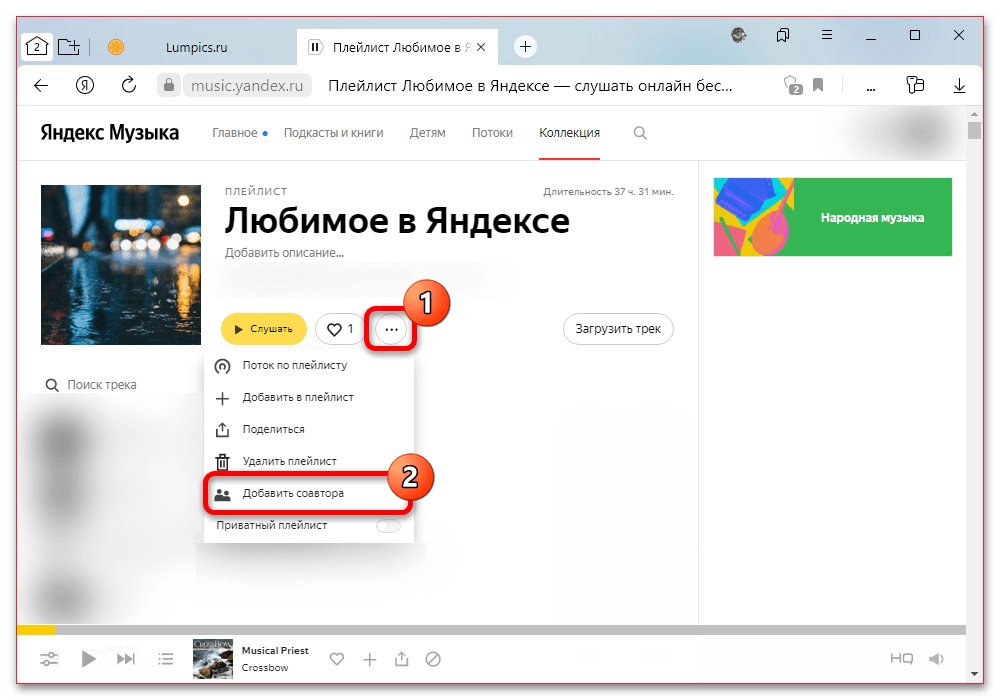Open the browser downloads icon

959,85
